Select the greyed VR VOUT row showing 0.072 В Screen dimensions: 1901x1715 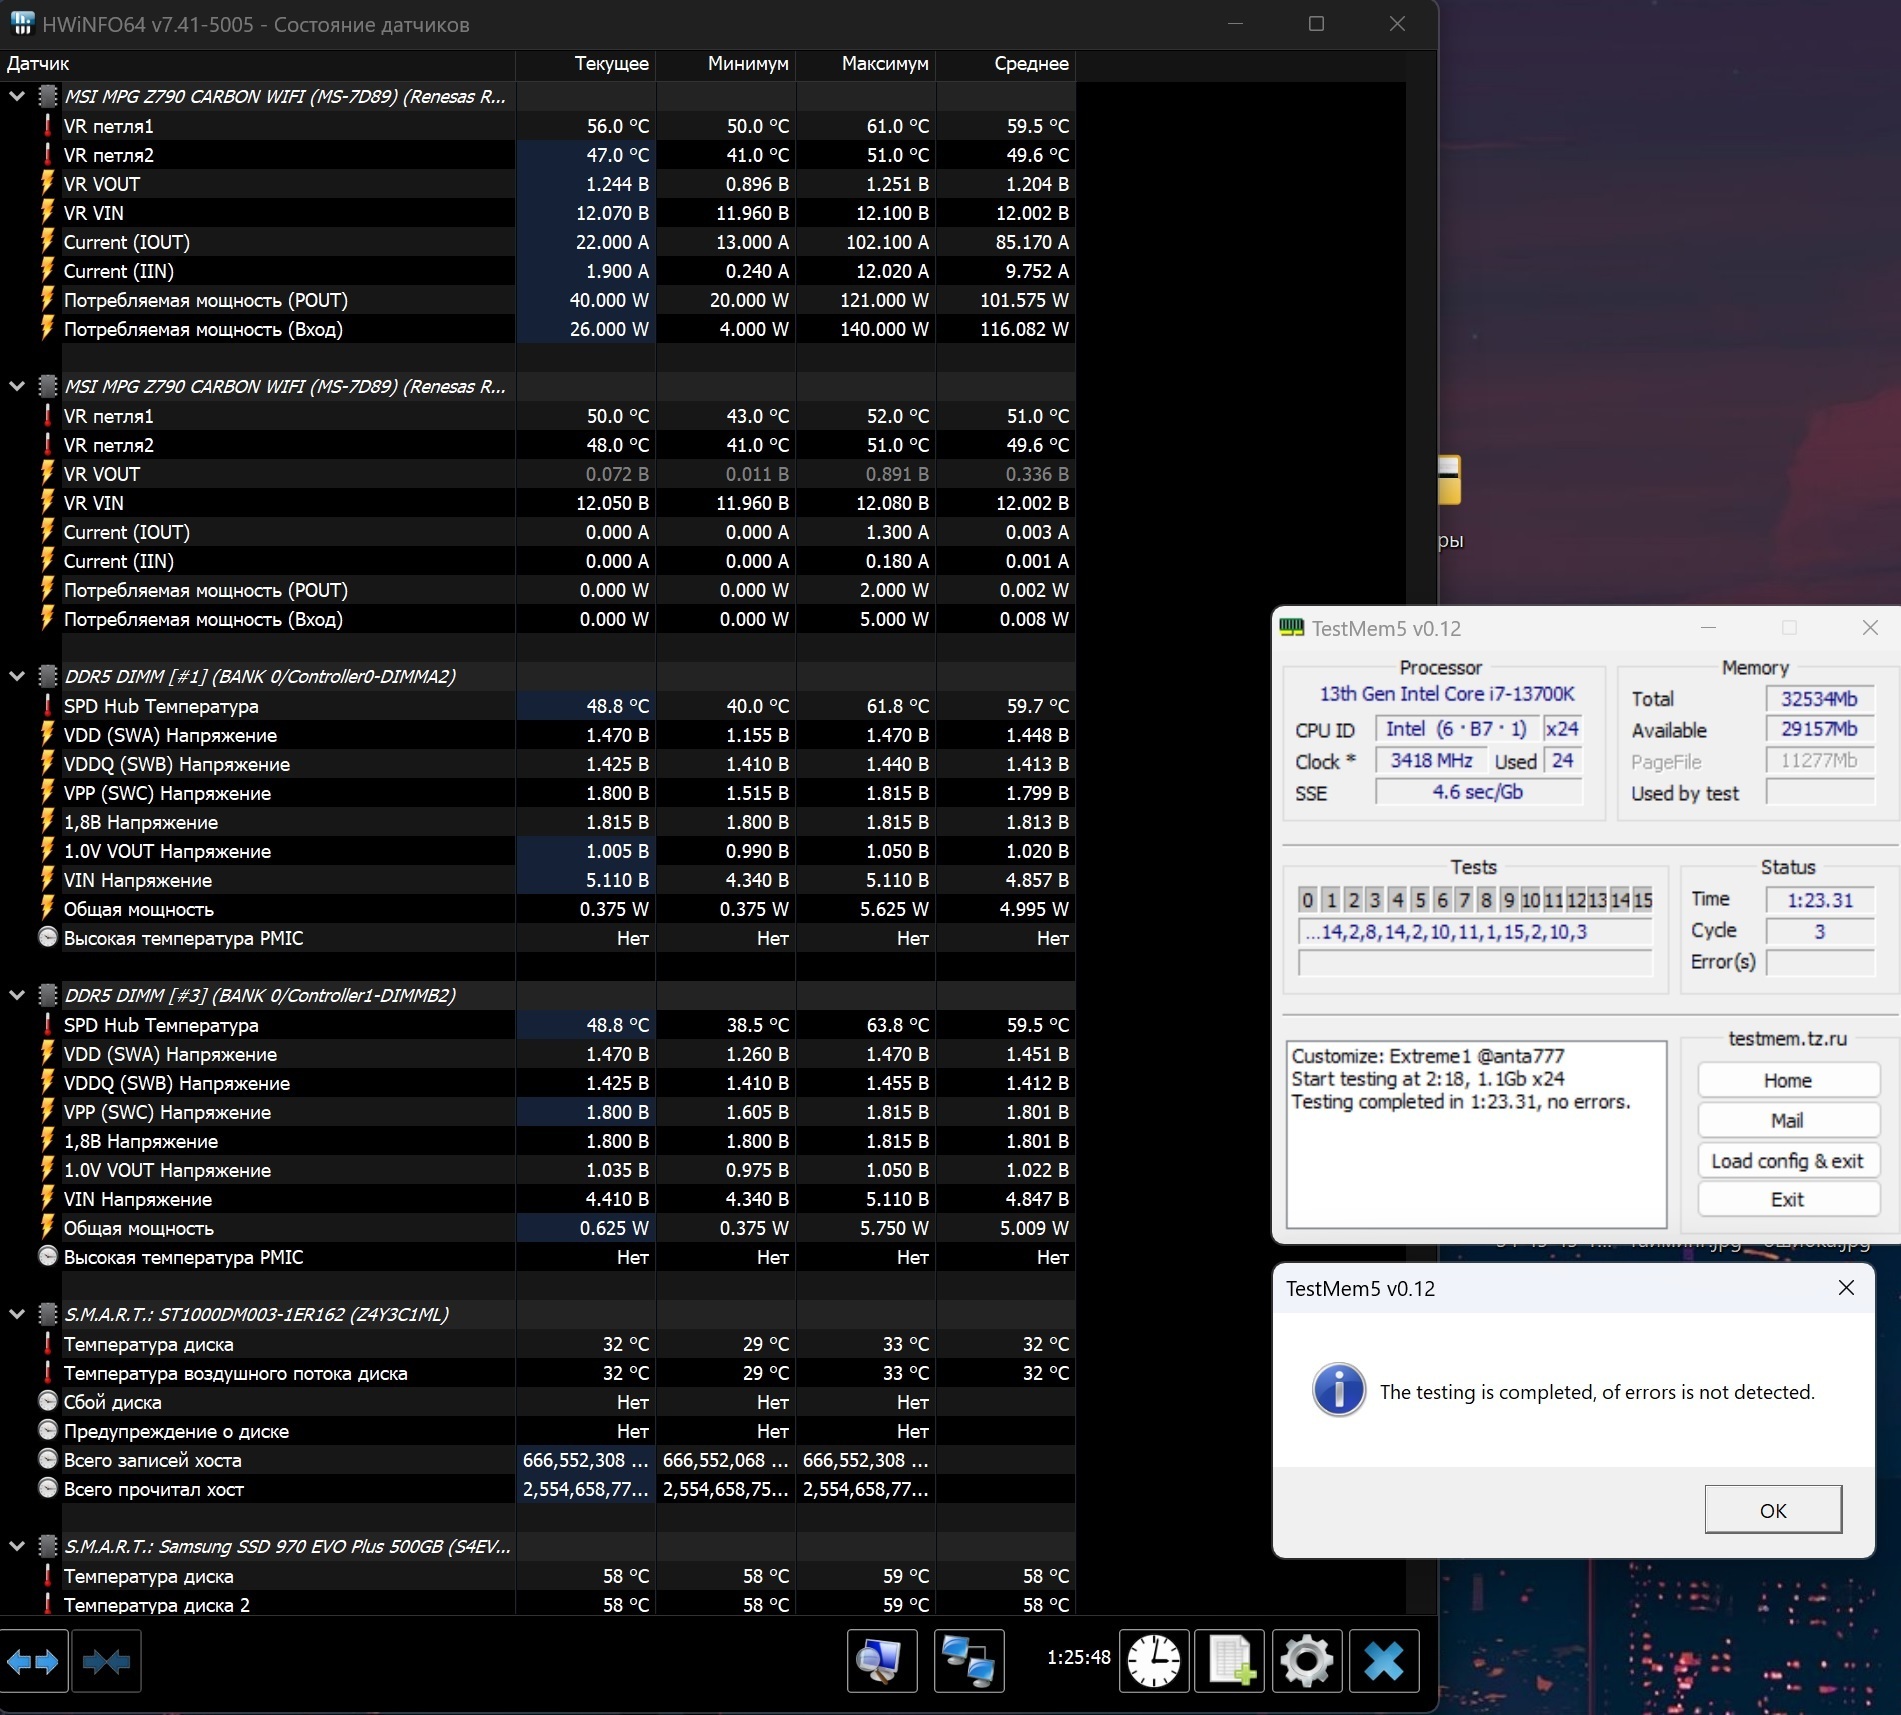click(537, 474)
